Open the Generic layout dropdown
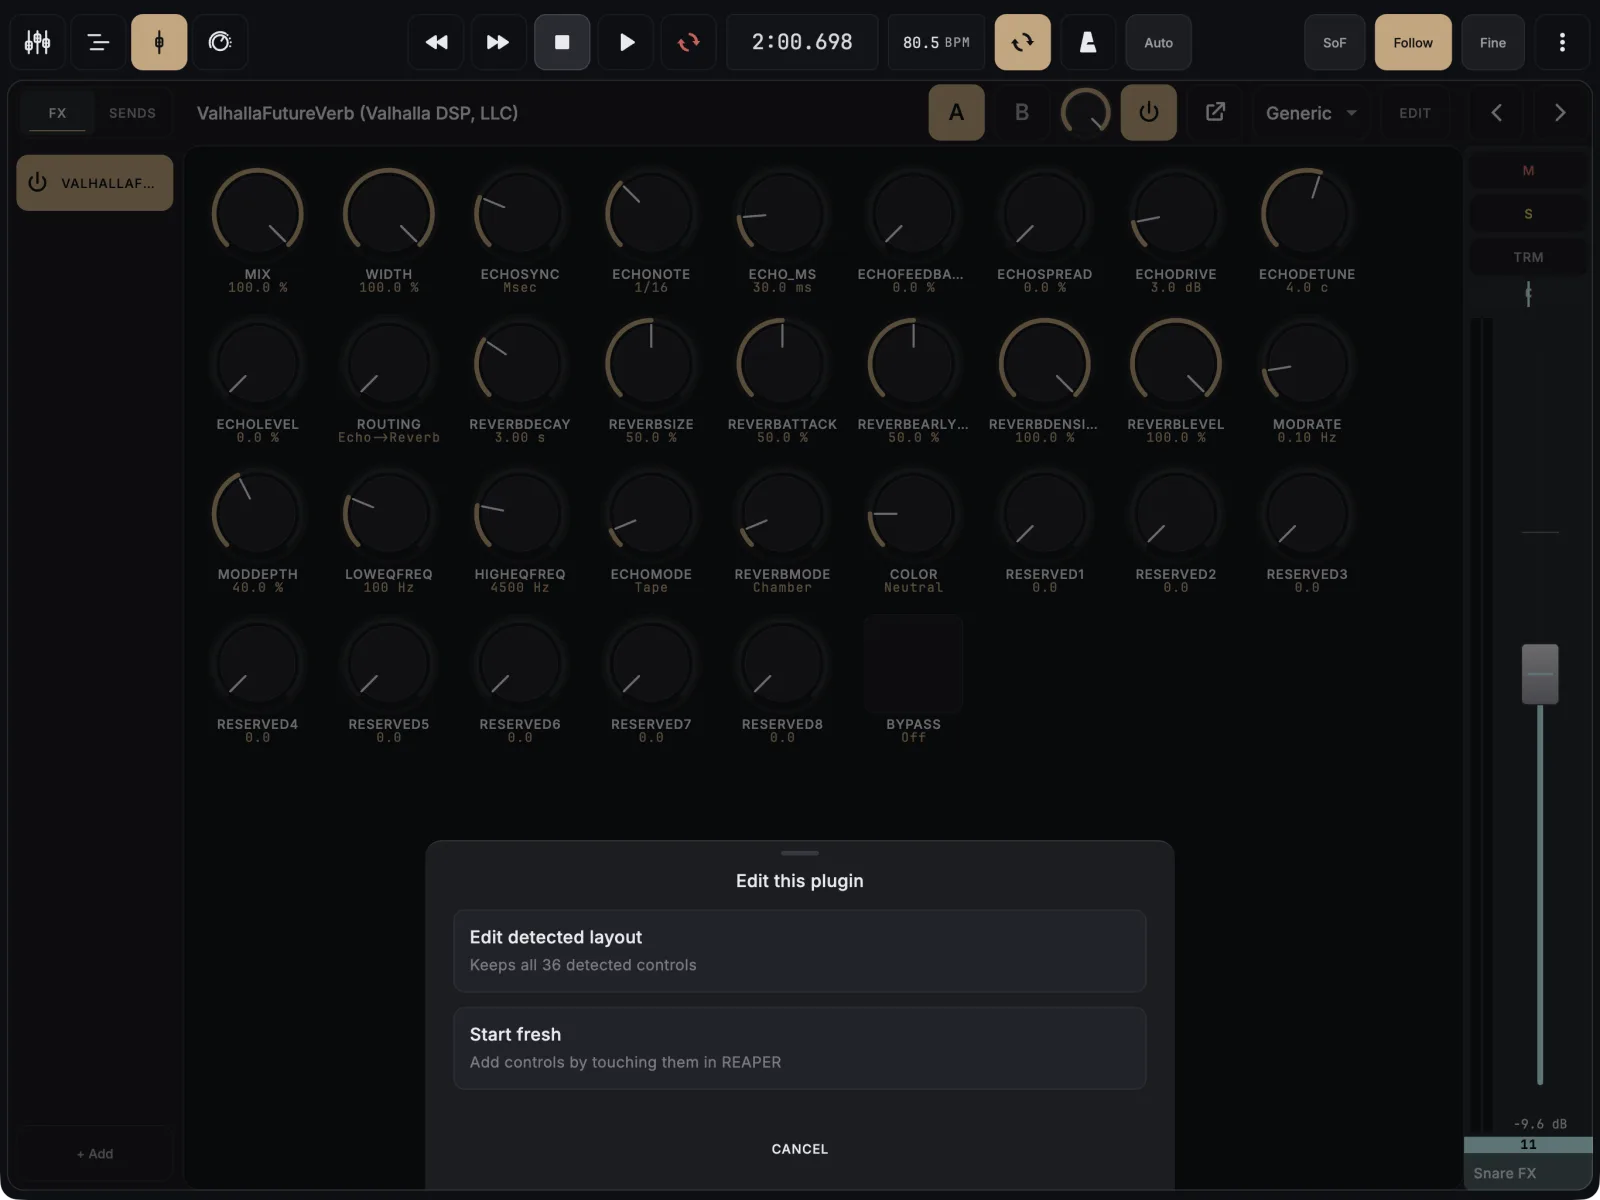1600x1200 pixels. [x=1311, y=113]
